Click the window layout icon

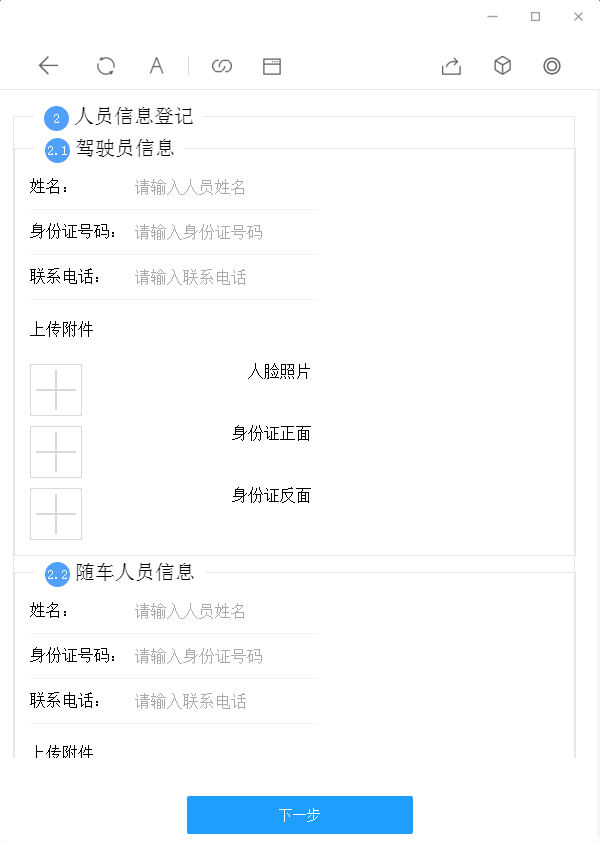272,66
